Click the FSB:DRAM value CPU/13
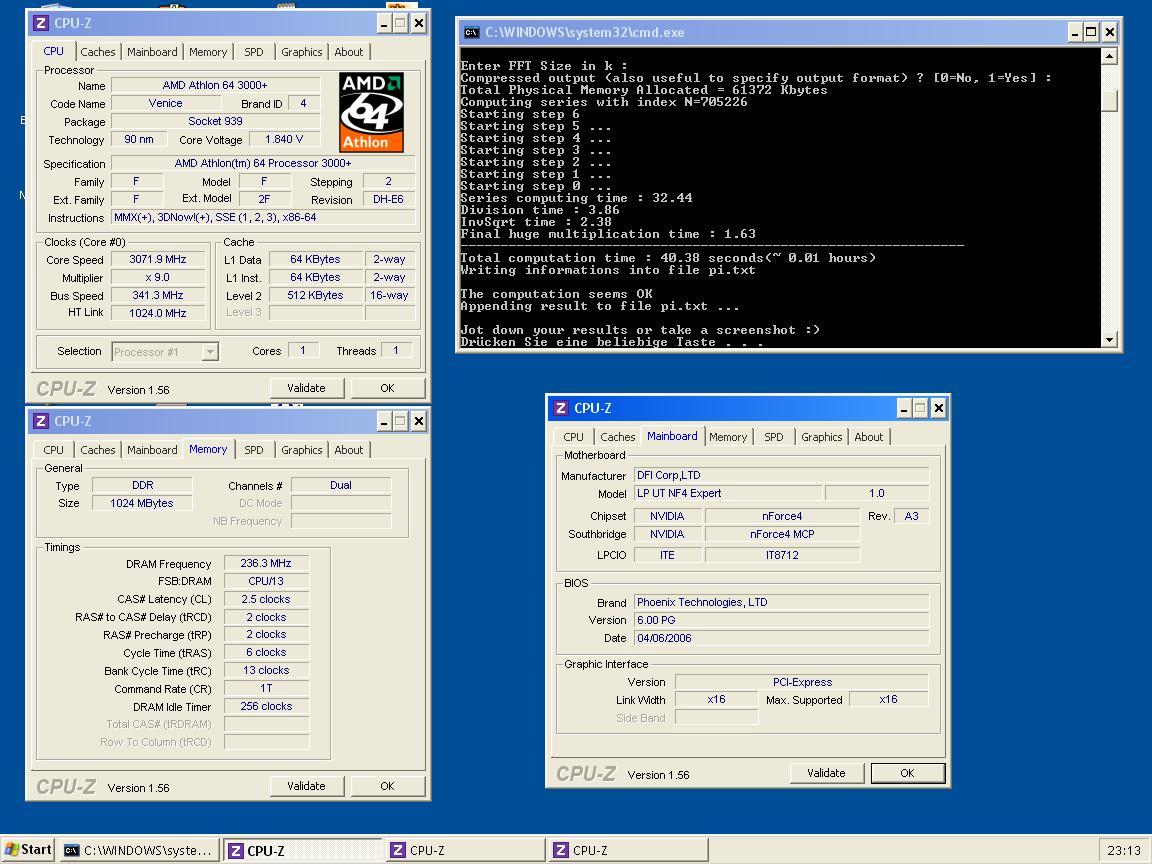1152x864 pixels. [x=266, y=581]
